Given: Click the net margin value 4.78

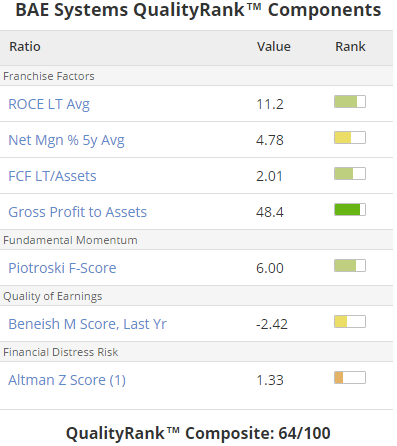Looking at the screenshot, I should point(270,140).
